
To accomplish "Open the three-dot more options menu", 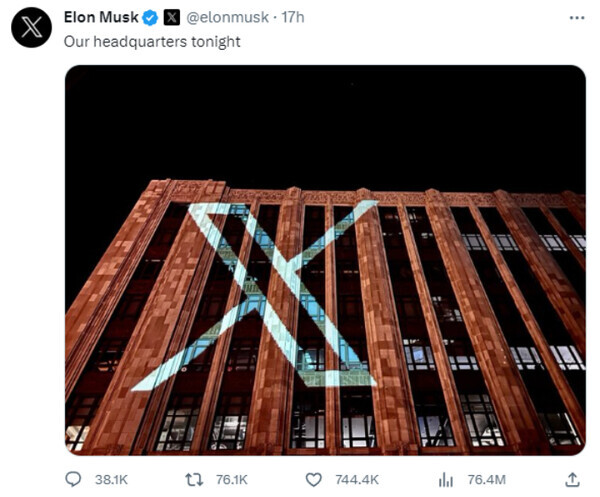I will pyautogui.click(x=576, y=18).
